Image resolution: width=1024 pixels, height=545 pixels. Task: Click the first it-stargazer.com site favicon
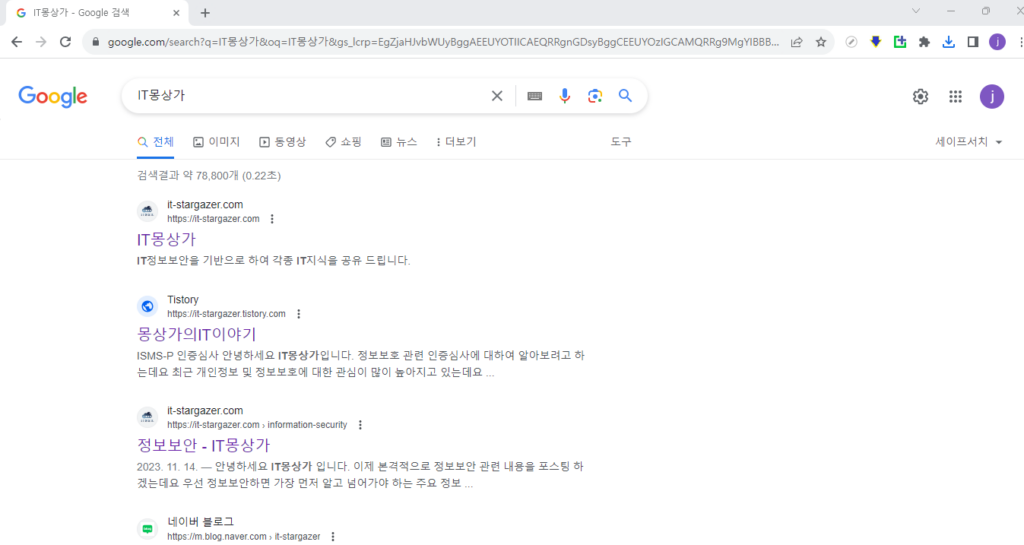(x=148, y=211)
